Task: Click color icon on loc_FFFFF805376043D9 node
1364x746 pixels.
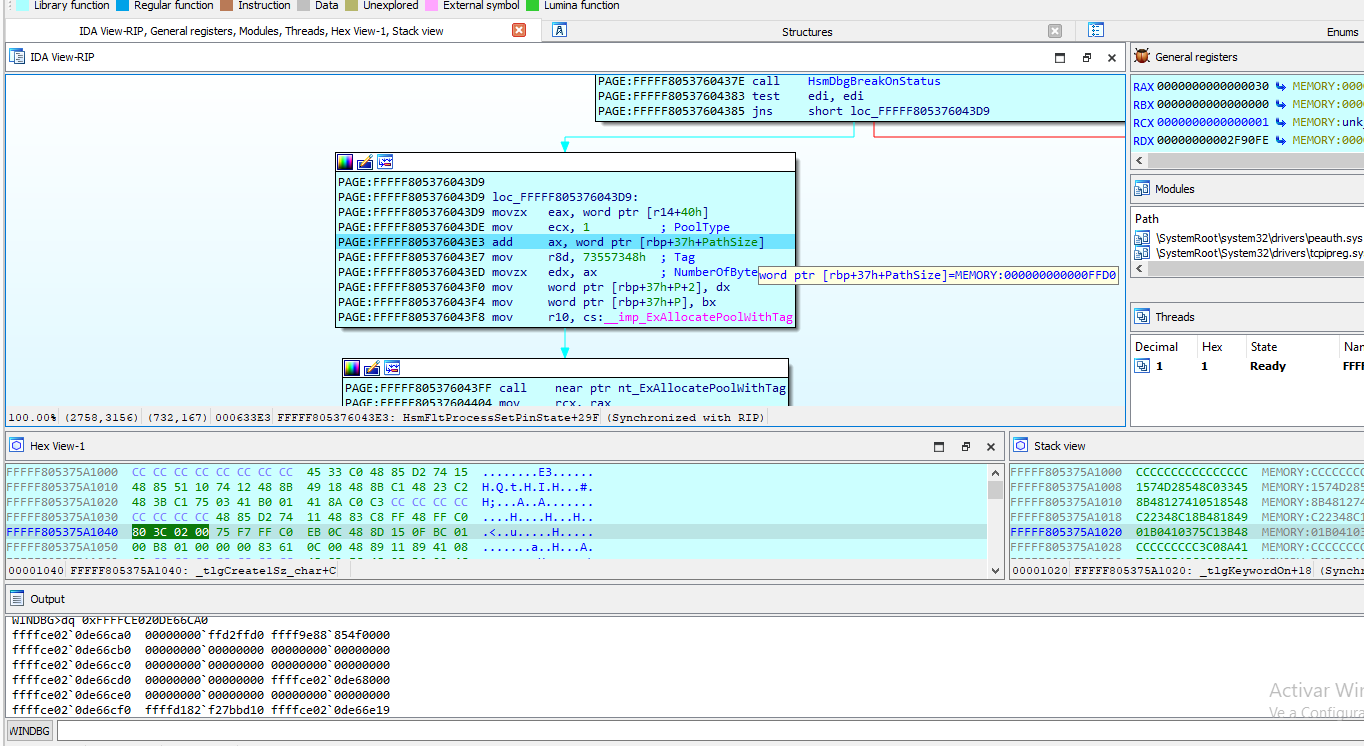Action: [x=345, y=162]
